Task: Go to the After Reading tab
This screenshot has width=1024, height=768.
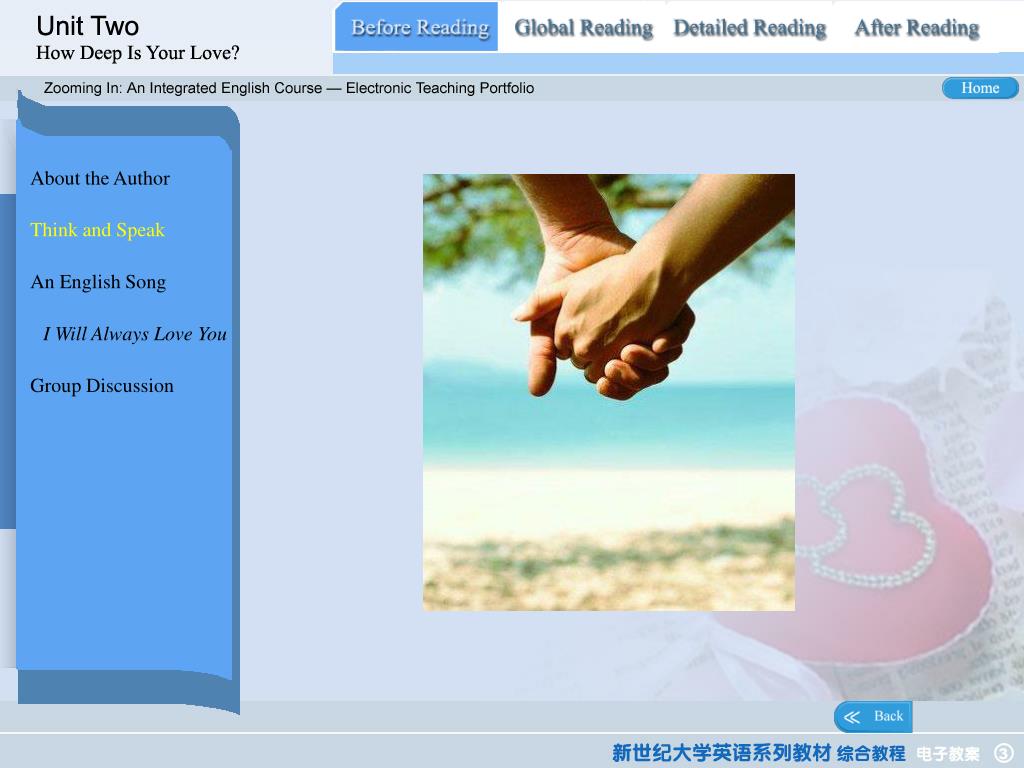Action: (x=917, y=28)
